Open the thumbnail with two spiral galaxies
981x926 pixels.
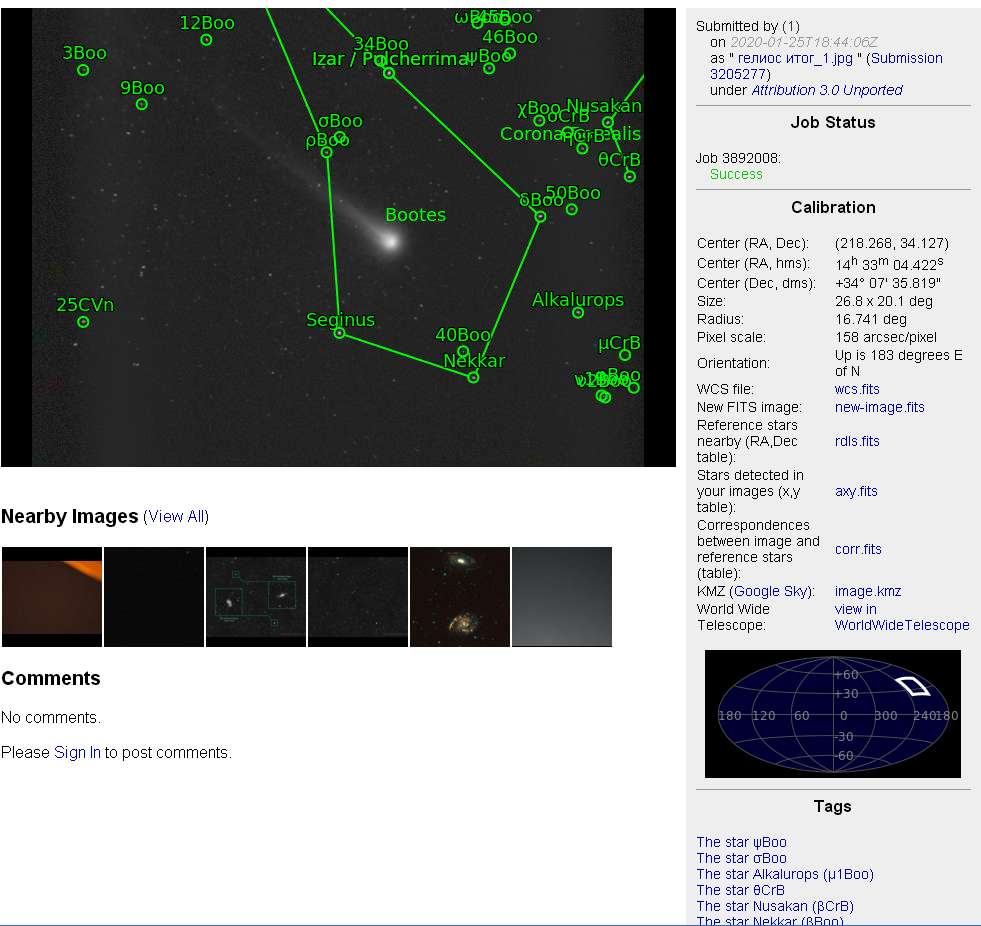[460, 597]
